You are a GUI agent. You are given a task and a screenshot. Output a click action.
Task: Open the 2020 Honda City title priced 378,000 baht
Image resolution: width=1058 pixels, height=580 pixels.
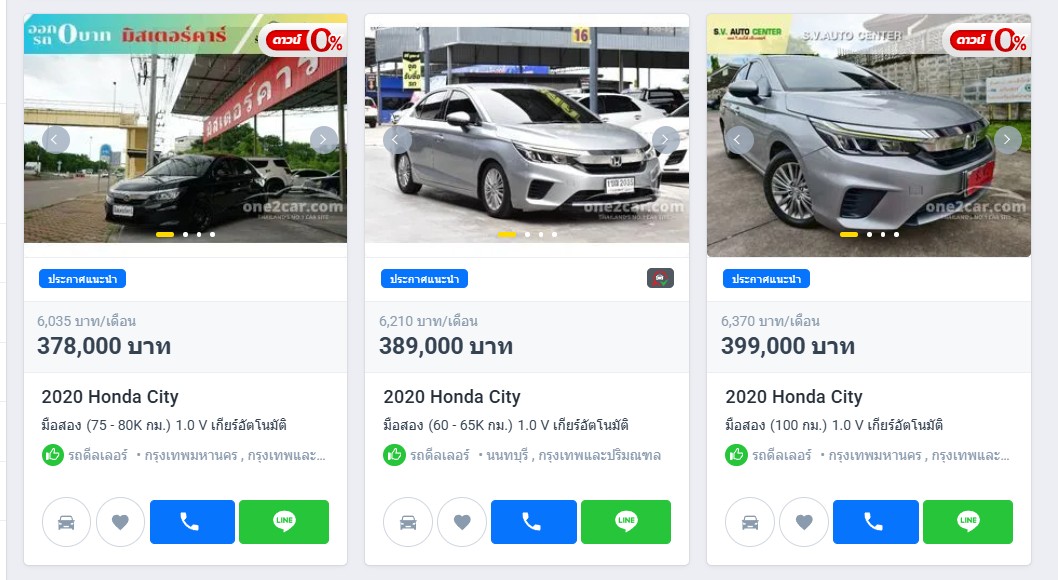pos(110,397)
